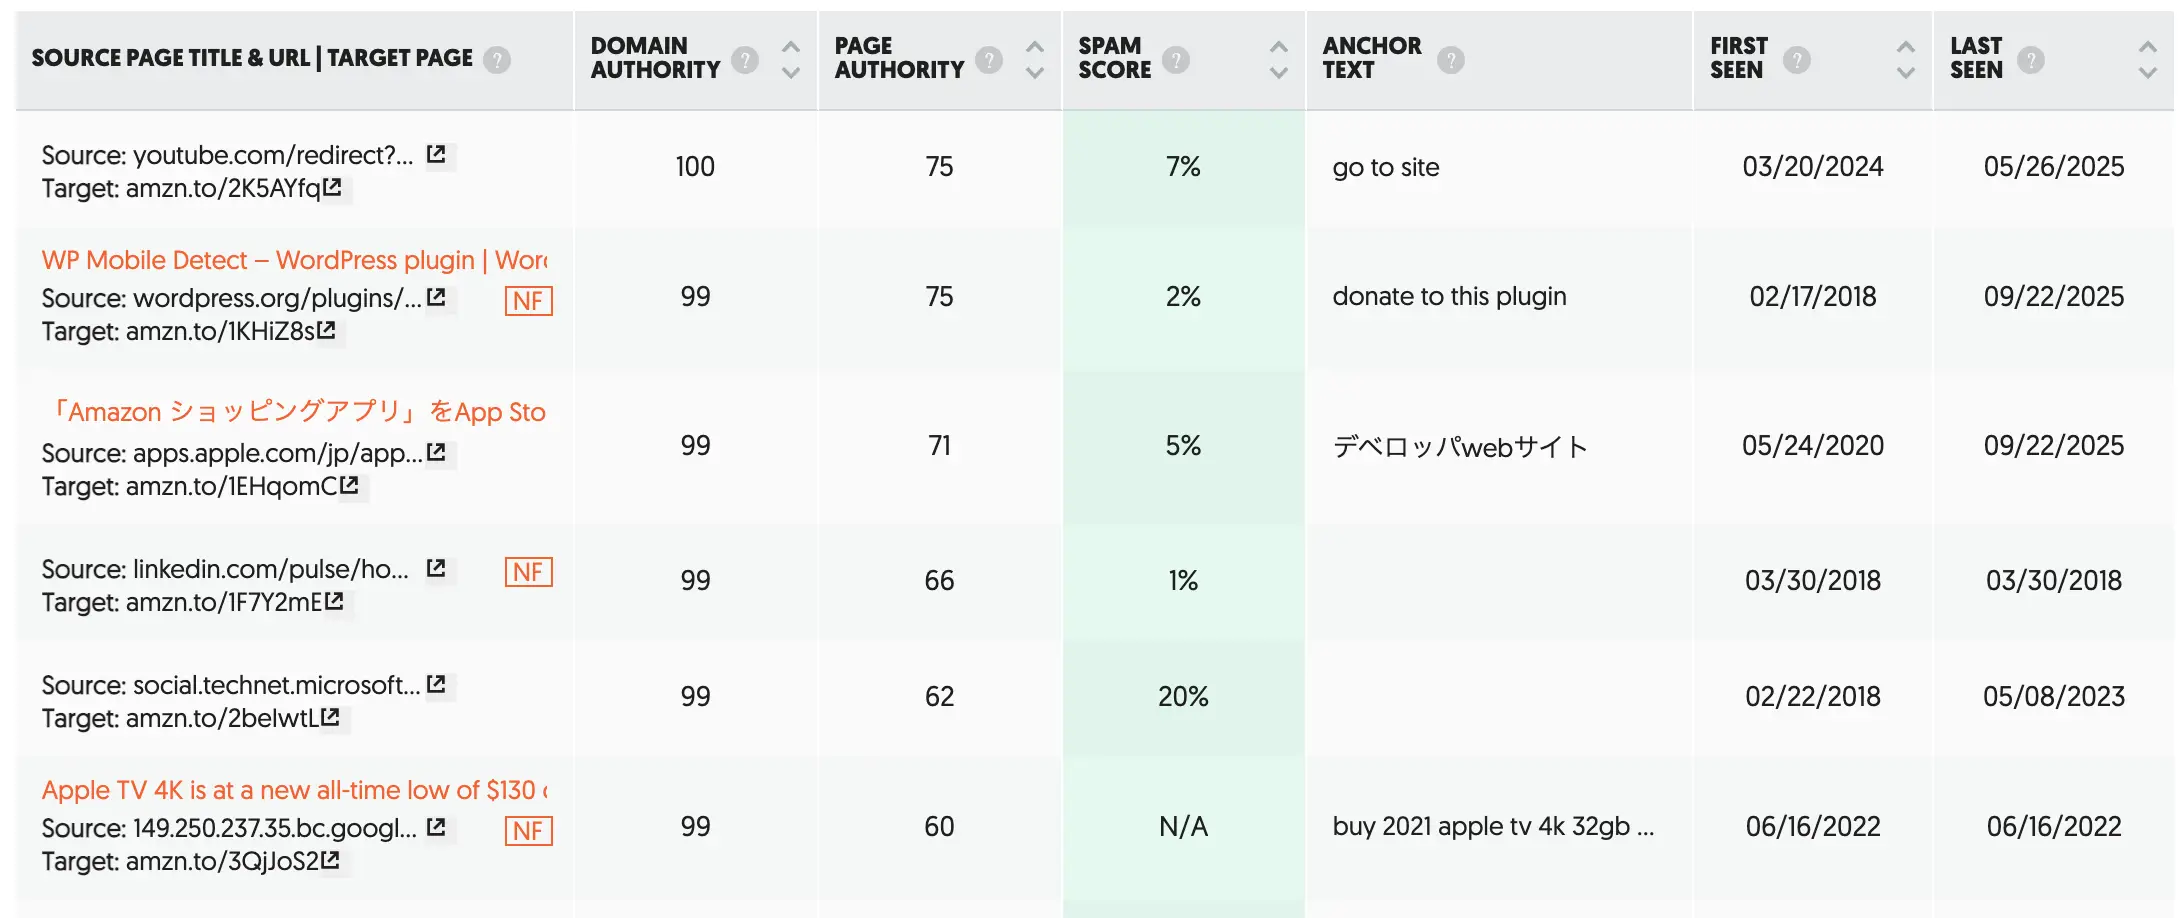2184x918 pixels.
Task: Sort by Last Seen arrows
Action: pyautogui.click(x=2147, y=59)
